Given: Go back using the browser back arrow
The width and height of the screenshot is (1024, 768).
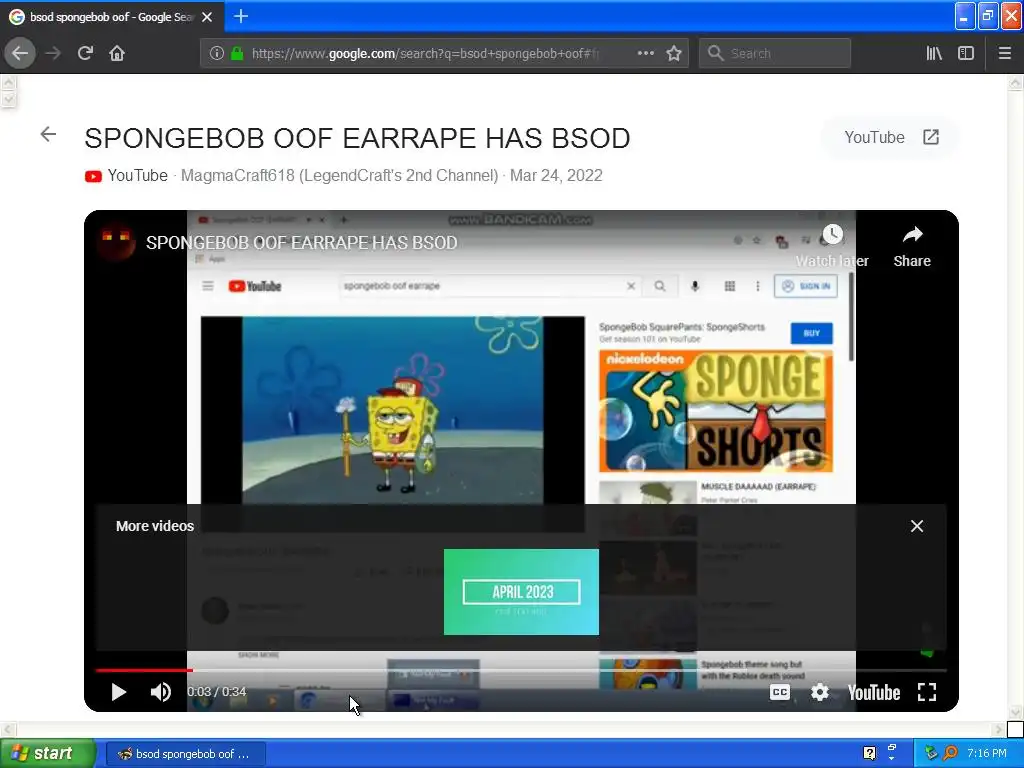Looking at the screenshot, I should (x=20, y=53).
